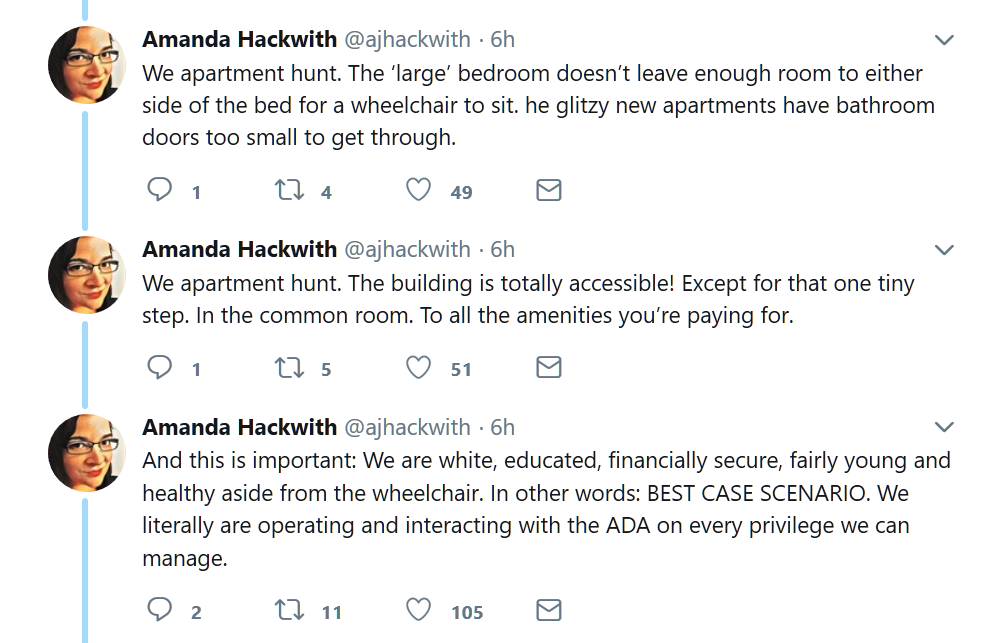
Task: Reply to the 'one tiny step' tweet
Action: 160,368
